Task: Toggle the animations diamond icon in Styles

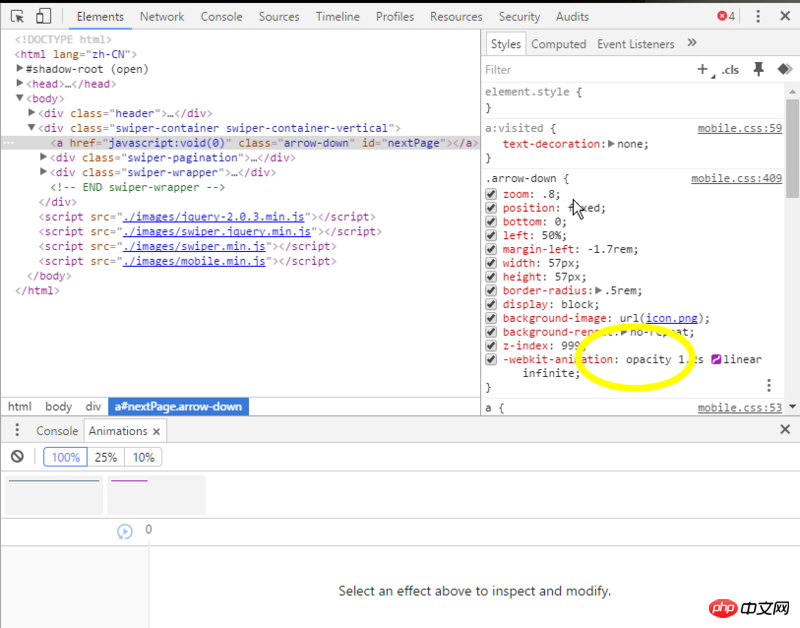Action: (785, 69)
